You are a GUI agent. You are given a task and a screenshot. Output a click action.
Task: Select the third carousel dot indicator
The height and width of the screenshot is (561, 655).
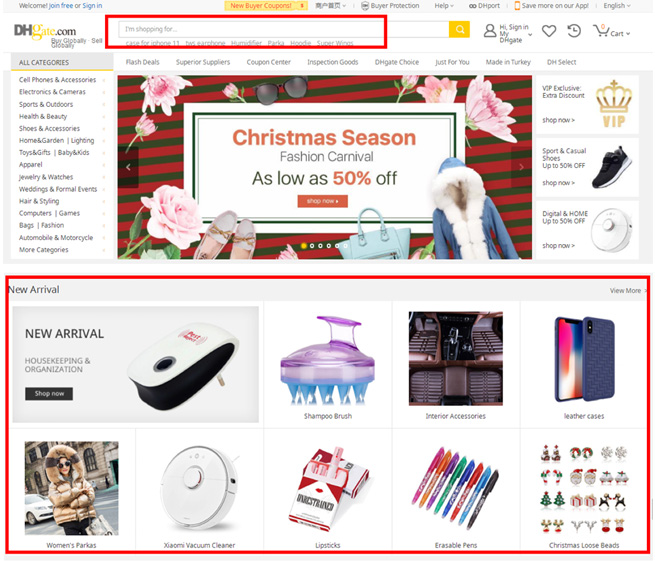pos(320,246)
